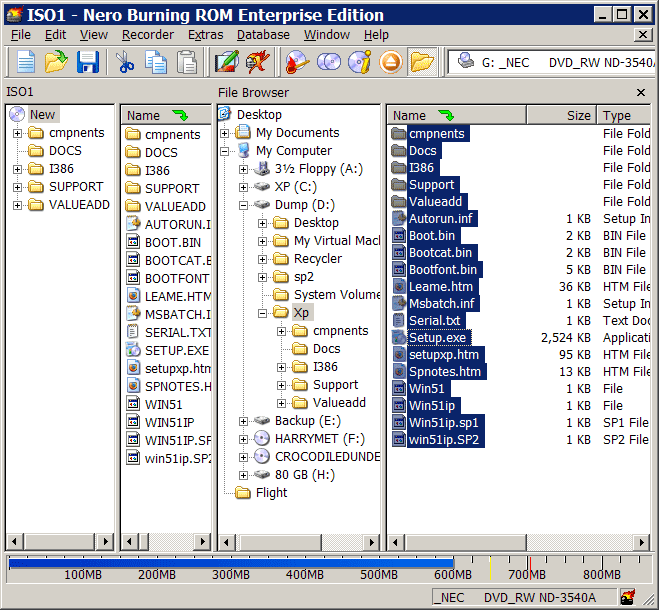
Task: Expand VALUEADD folder in ISO1 tree
Action: click(17, 205)
